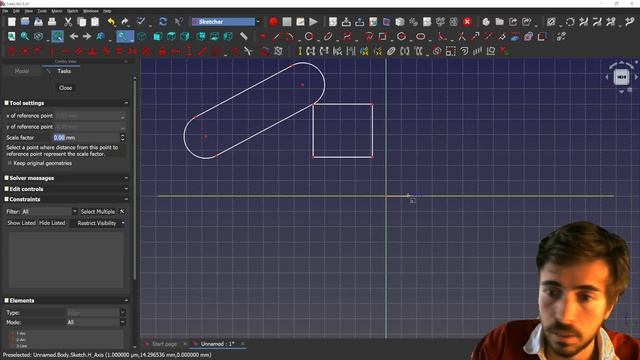The height and width of the screenshot is (360, 640).
Task: Cut selection with the scissors icon
Action: [68, 22]
